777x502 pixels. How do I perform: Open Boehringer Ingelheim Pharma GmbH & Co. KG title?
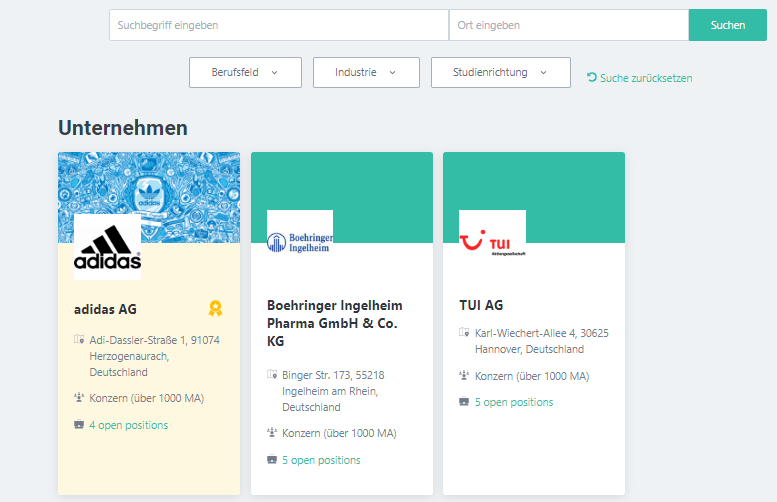click(x=334, y=323)
